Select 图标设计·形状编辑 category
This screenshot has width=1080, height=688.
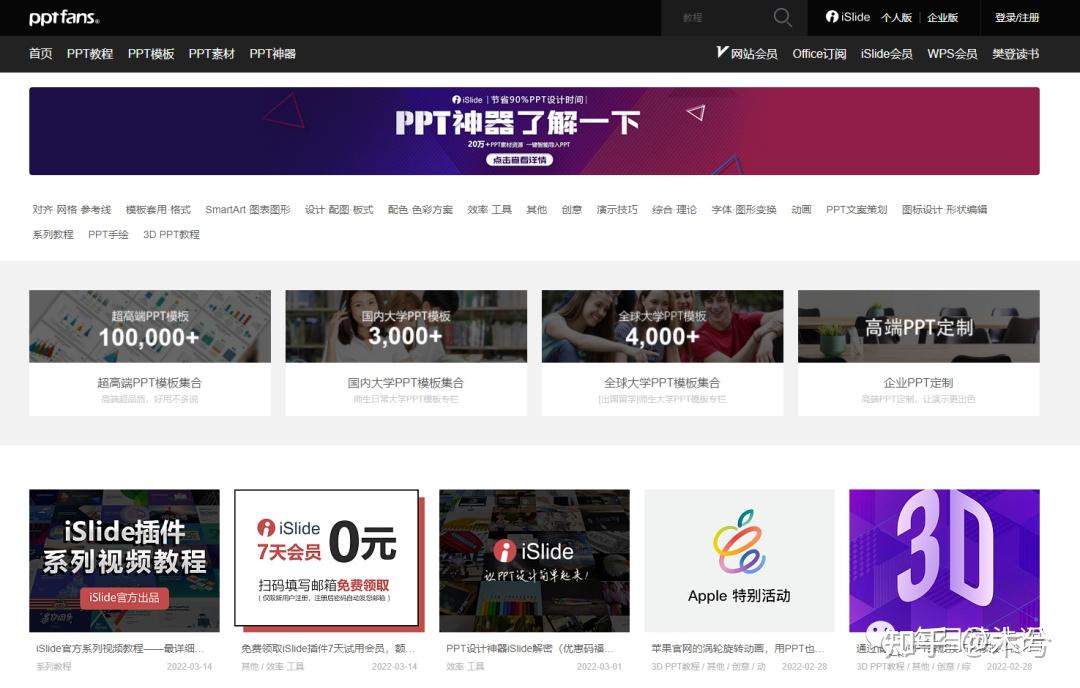pyautogui.click(x=944, y=209)
